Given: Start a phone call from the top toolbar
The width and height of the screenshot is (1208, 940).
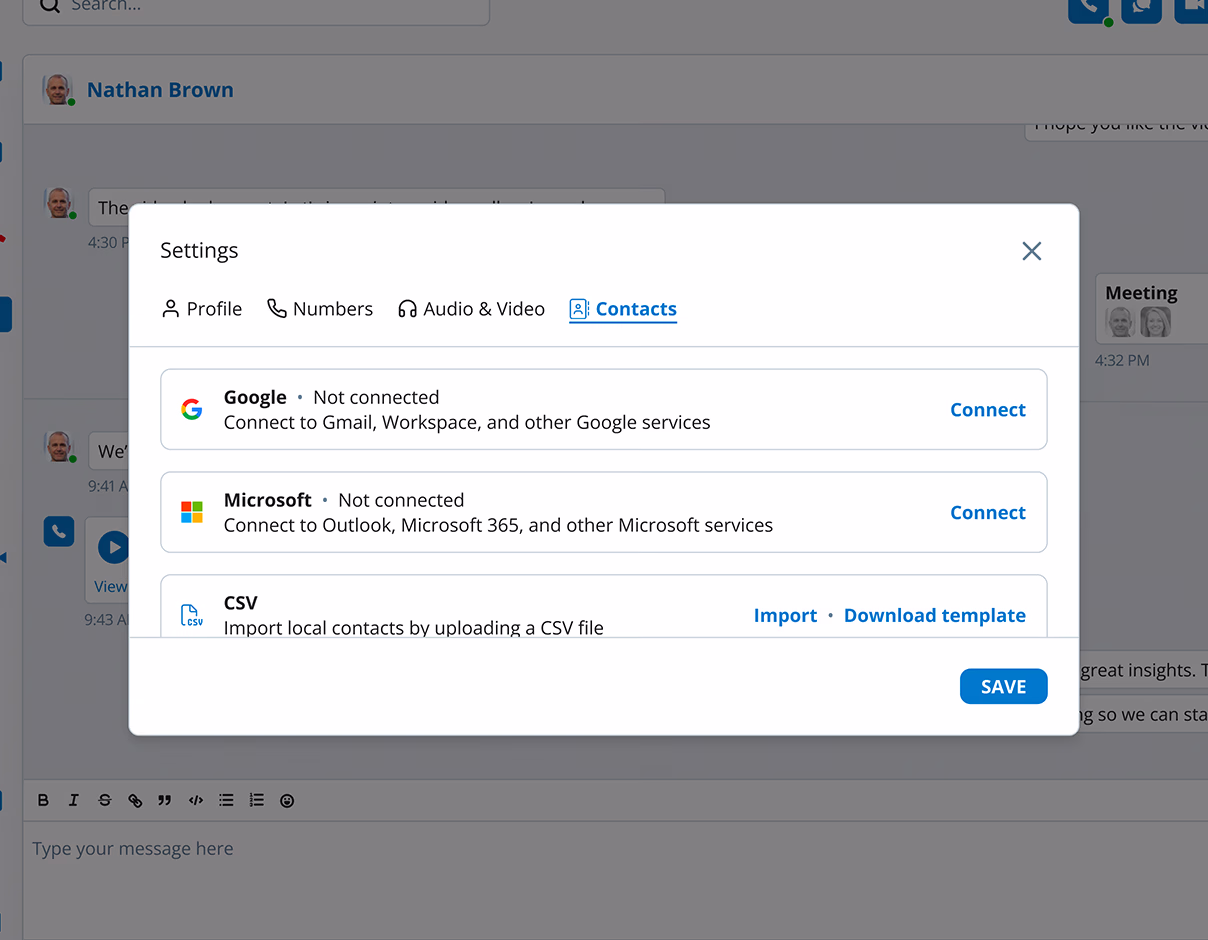Looking at the screenshot, I should click(x=1088, y=10).
